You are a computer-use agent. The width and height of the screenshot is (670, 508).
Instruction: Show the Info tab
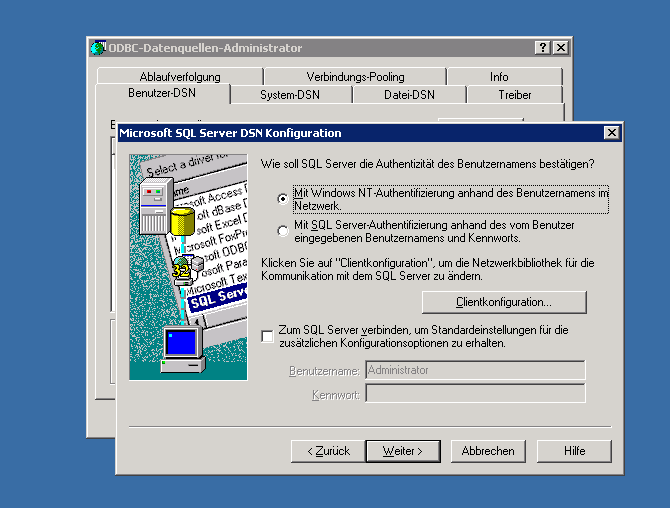[x=499, y=77]
